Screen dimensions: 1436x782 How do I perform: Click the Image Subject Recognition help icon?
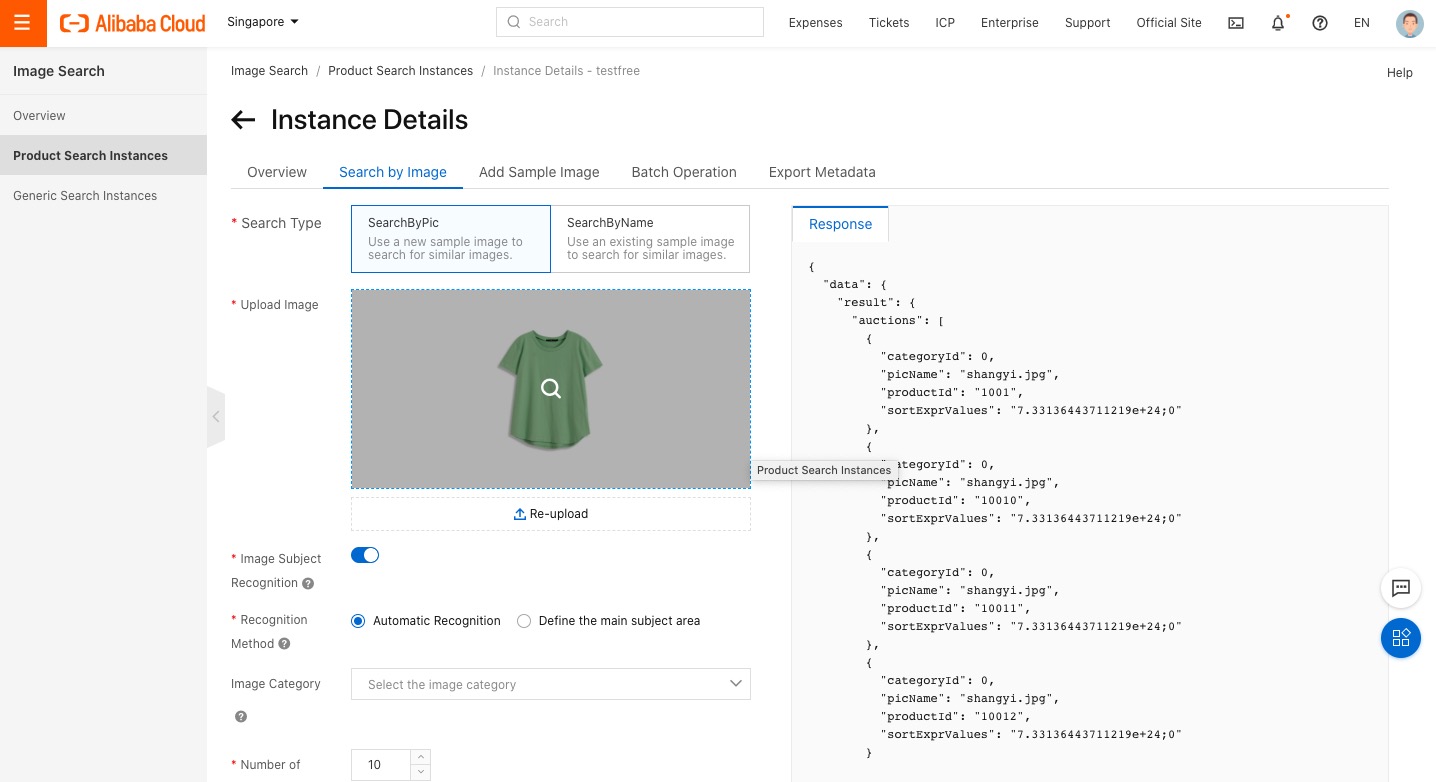pos(308,584)
